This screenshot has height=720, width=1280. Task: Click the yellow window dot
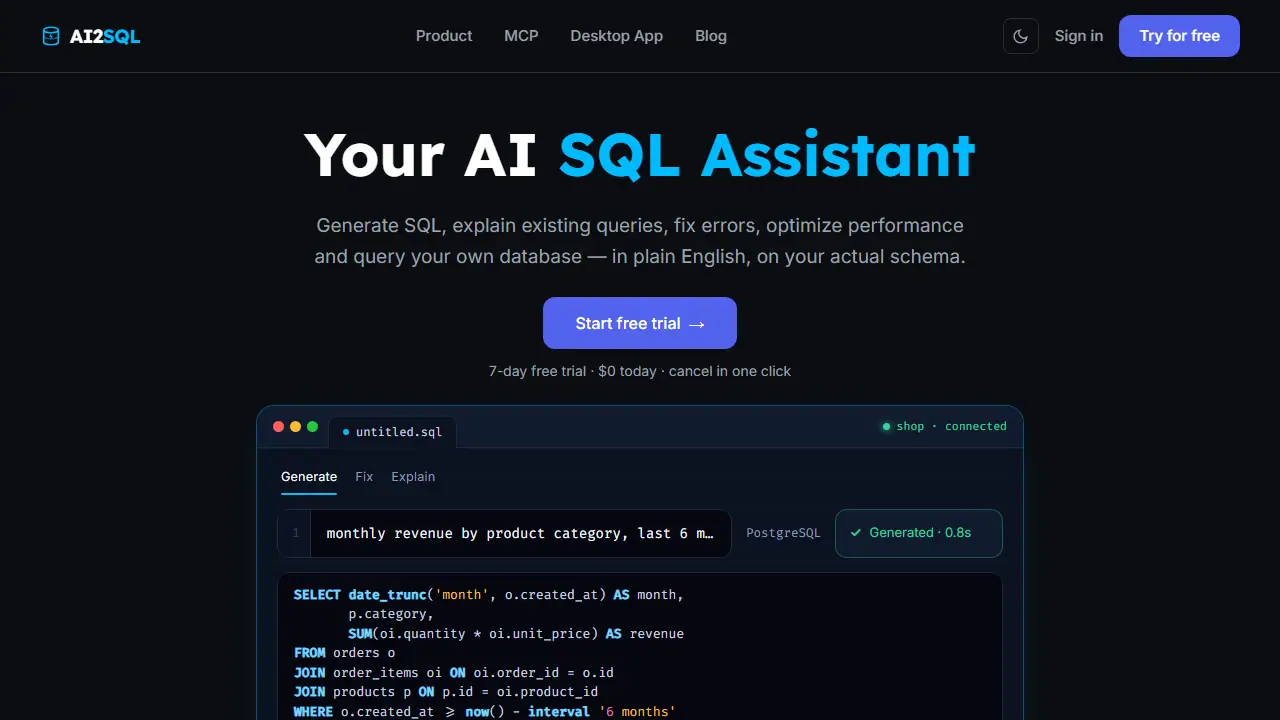click(295, 426)
